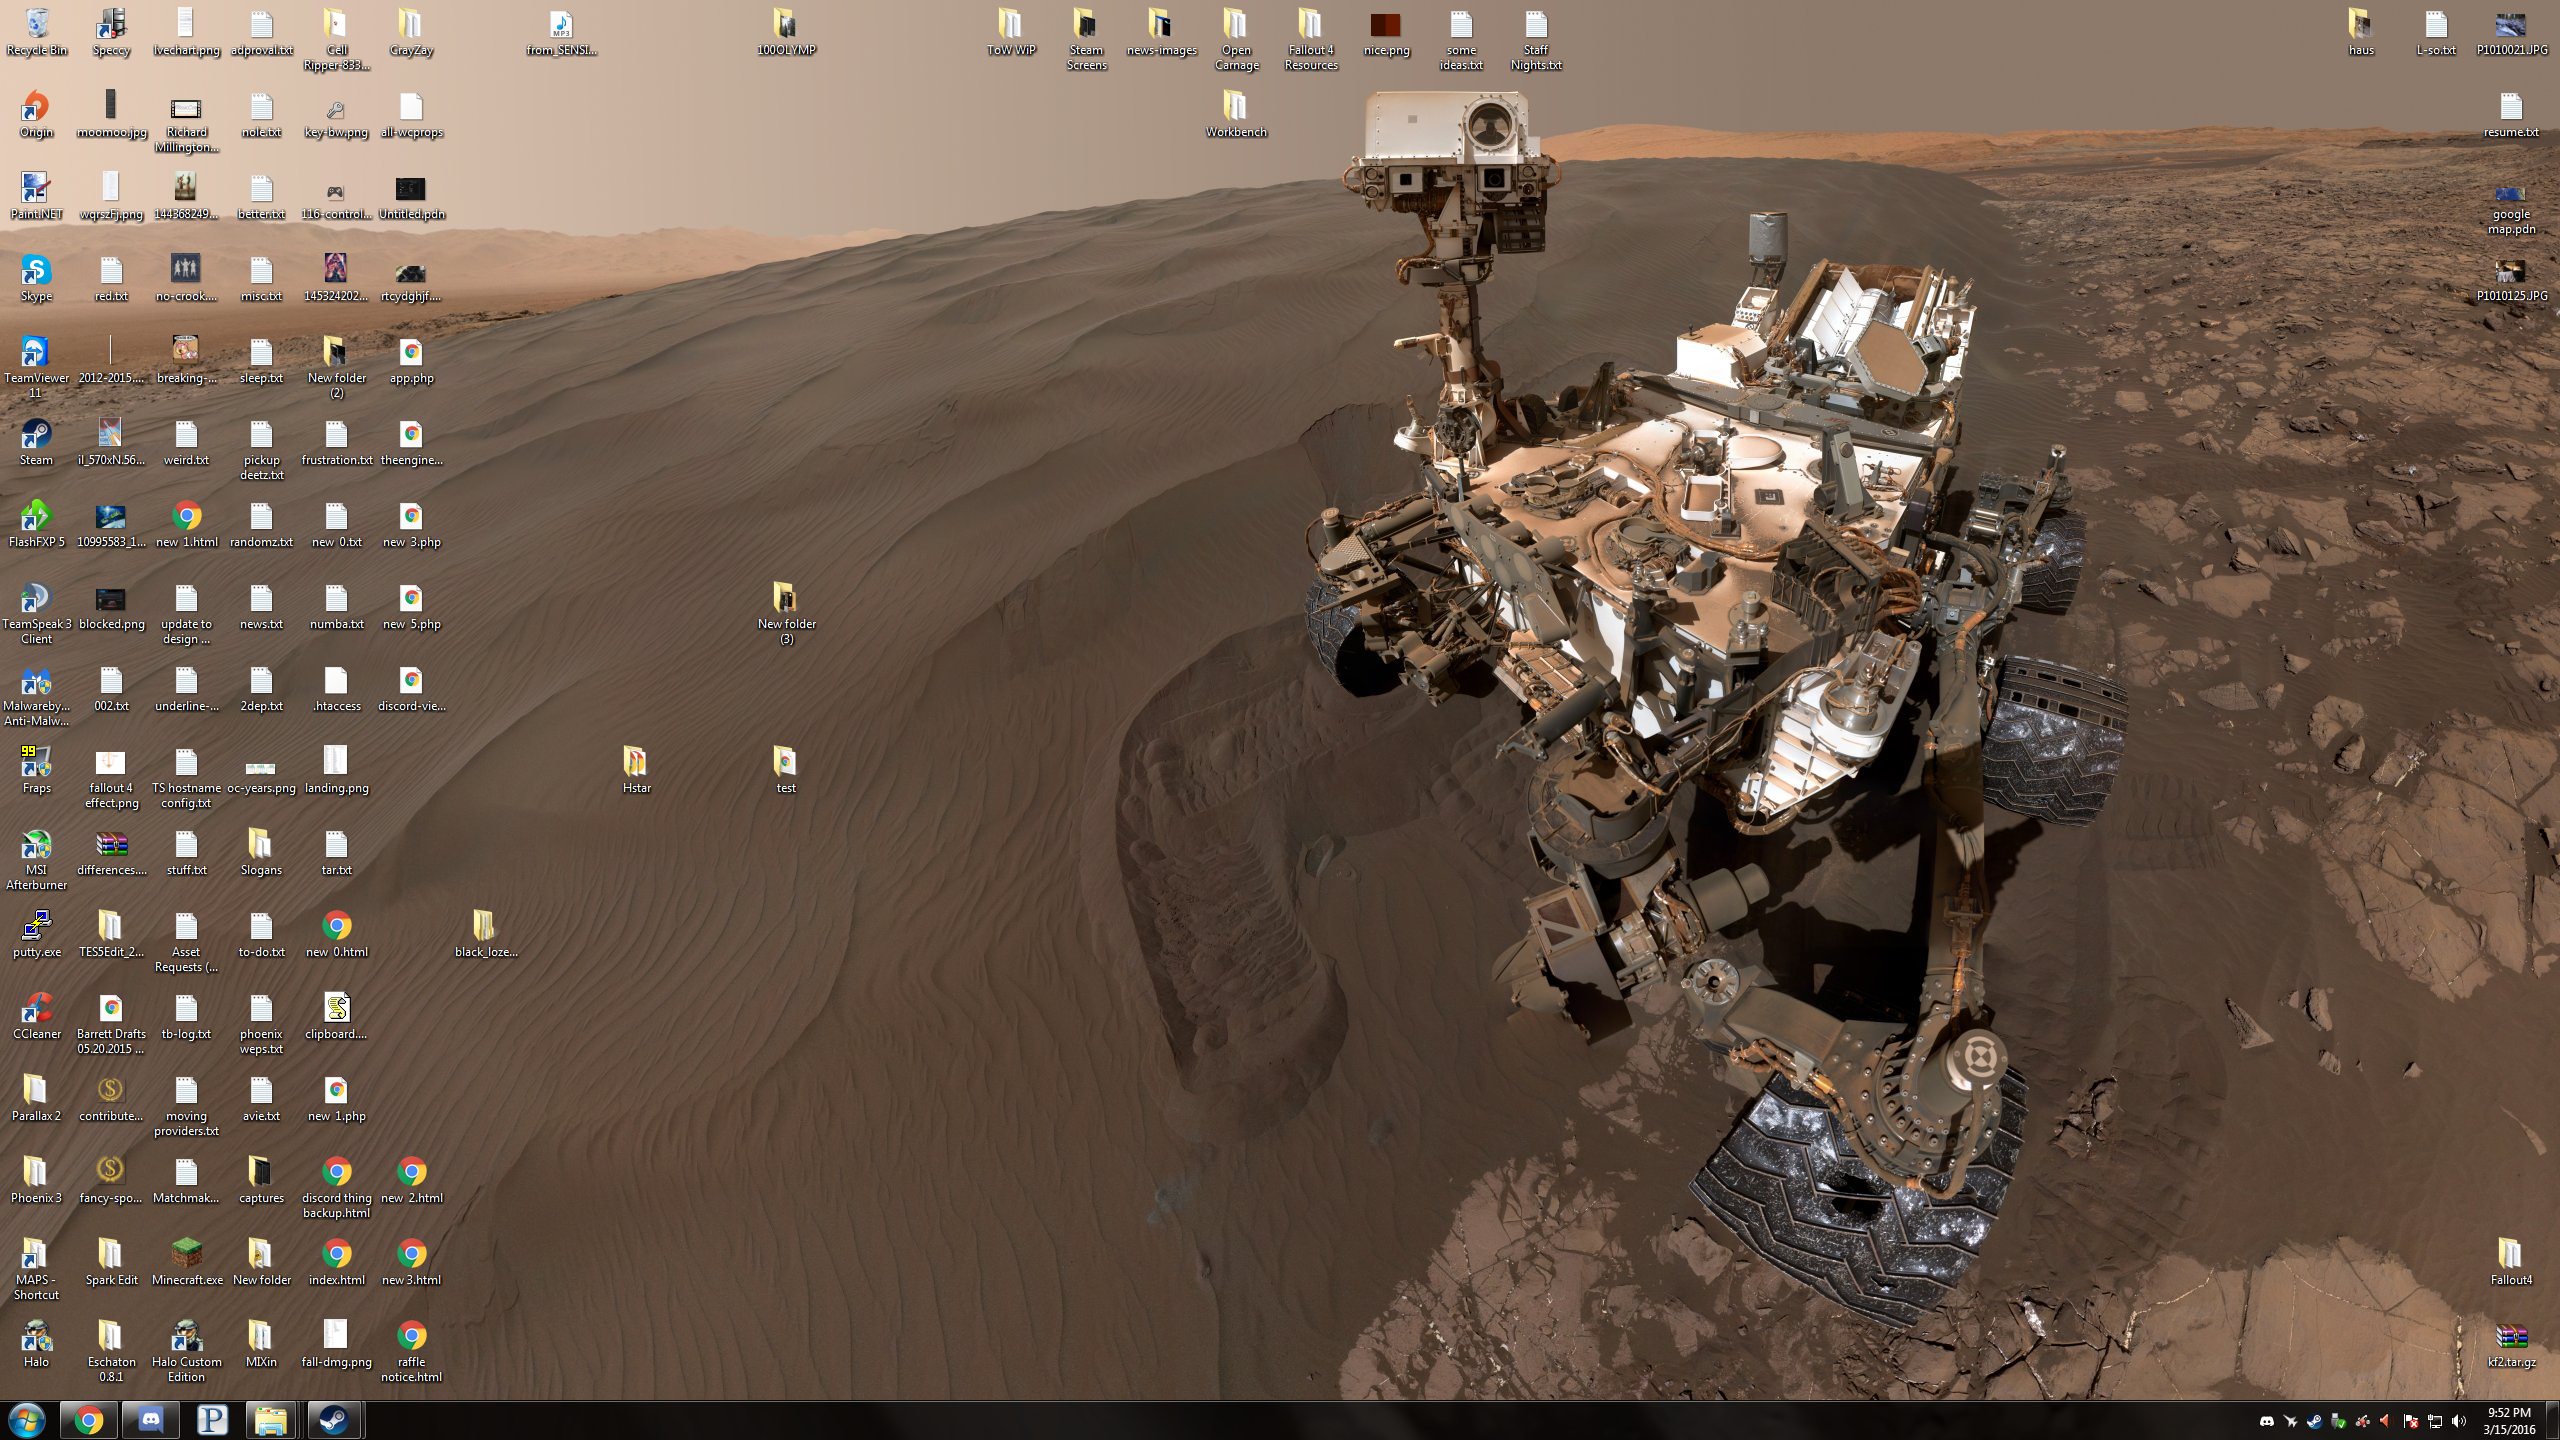Select the differences archive icon

pyautogui.click(x=111, y=852)
